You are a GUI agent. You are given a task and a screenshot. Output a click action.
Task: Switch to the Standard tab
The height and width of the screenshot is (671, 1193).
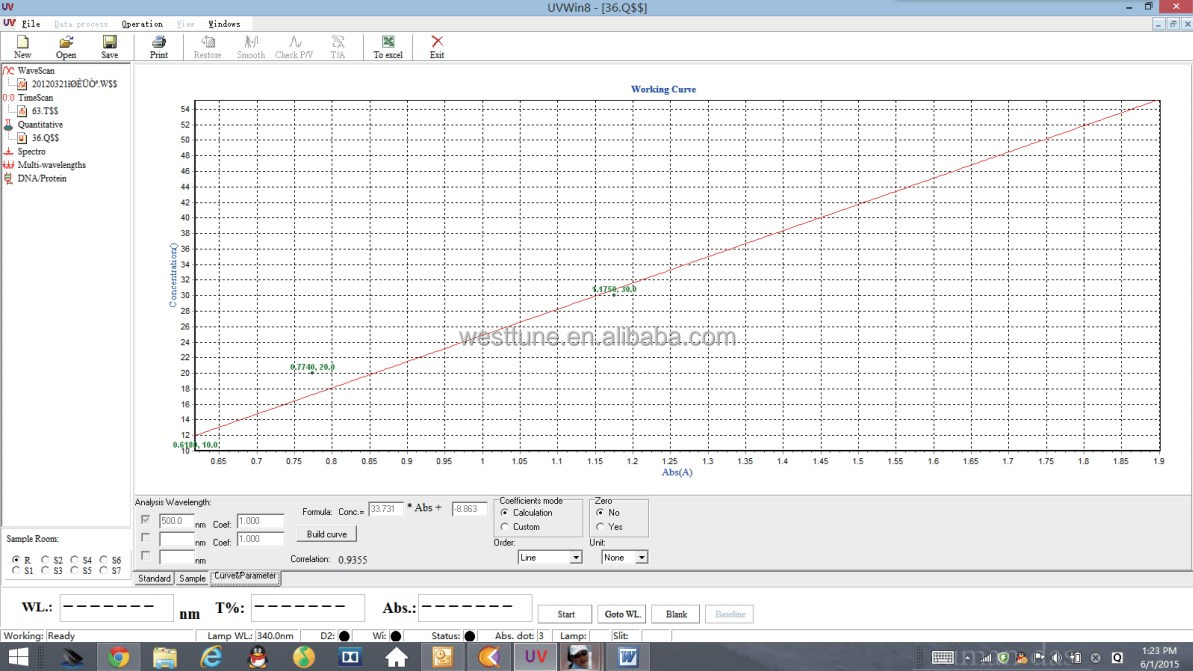point(153,578)
